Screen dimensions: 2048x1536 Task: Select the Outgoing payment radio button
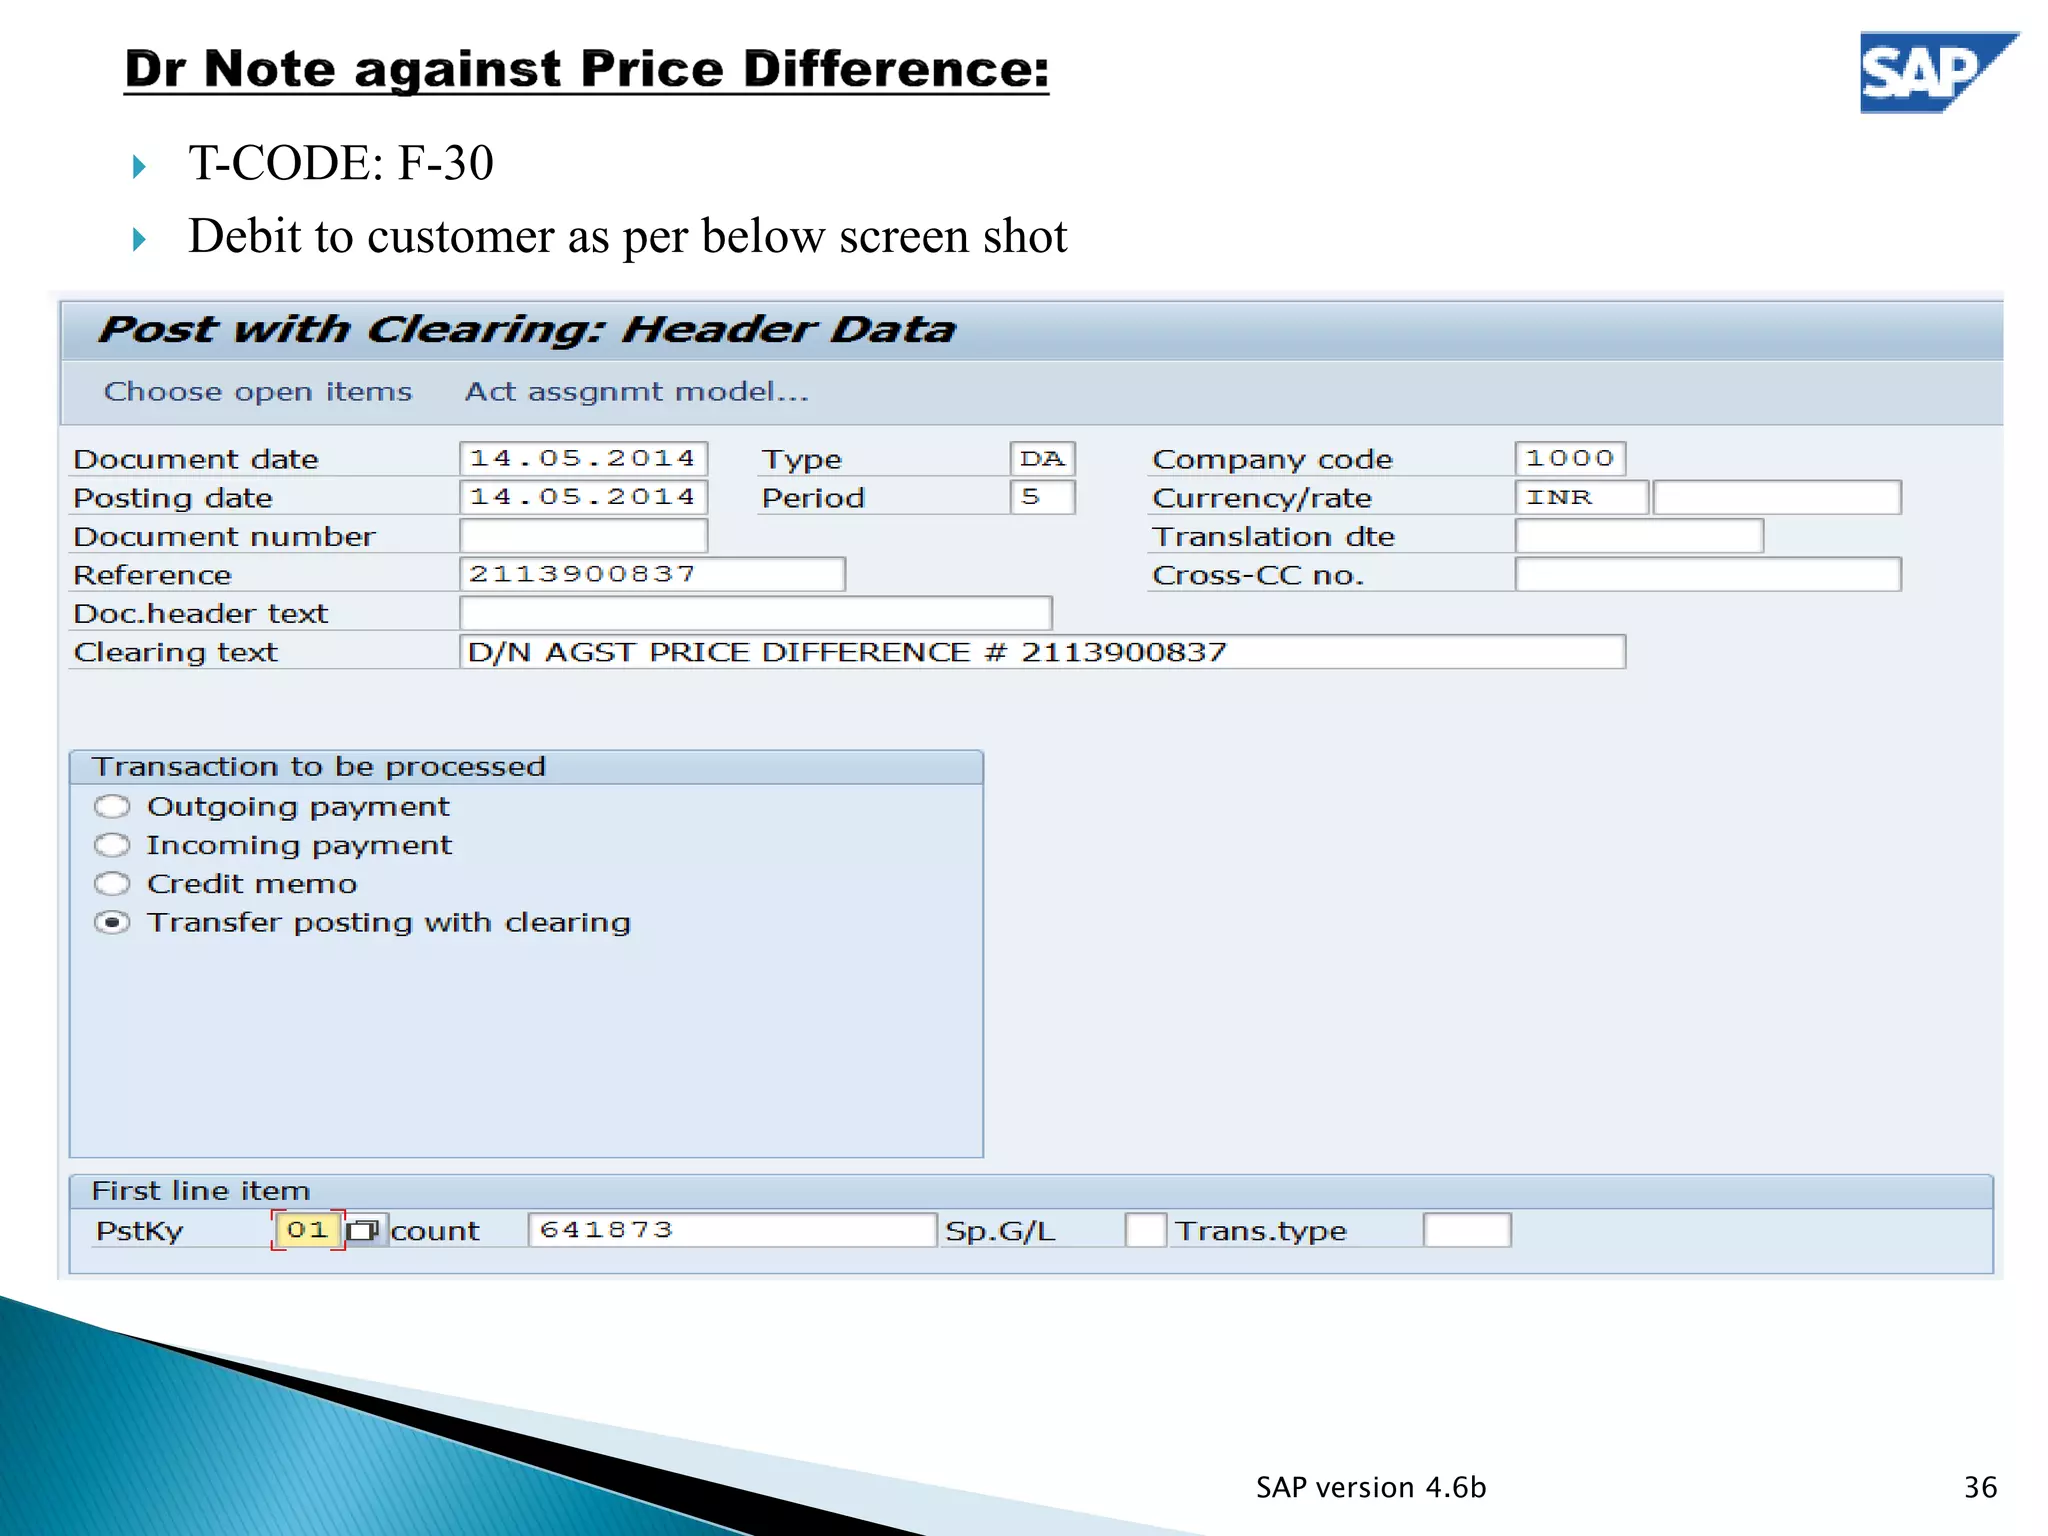coord(112,806)
